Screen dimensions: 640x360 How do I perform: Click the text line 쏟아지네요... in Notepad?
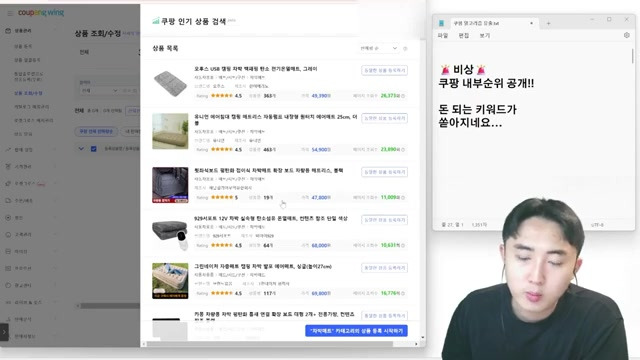(470, 122)
